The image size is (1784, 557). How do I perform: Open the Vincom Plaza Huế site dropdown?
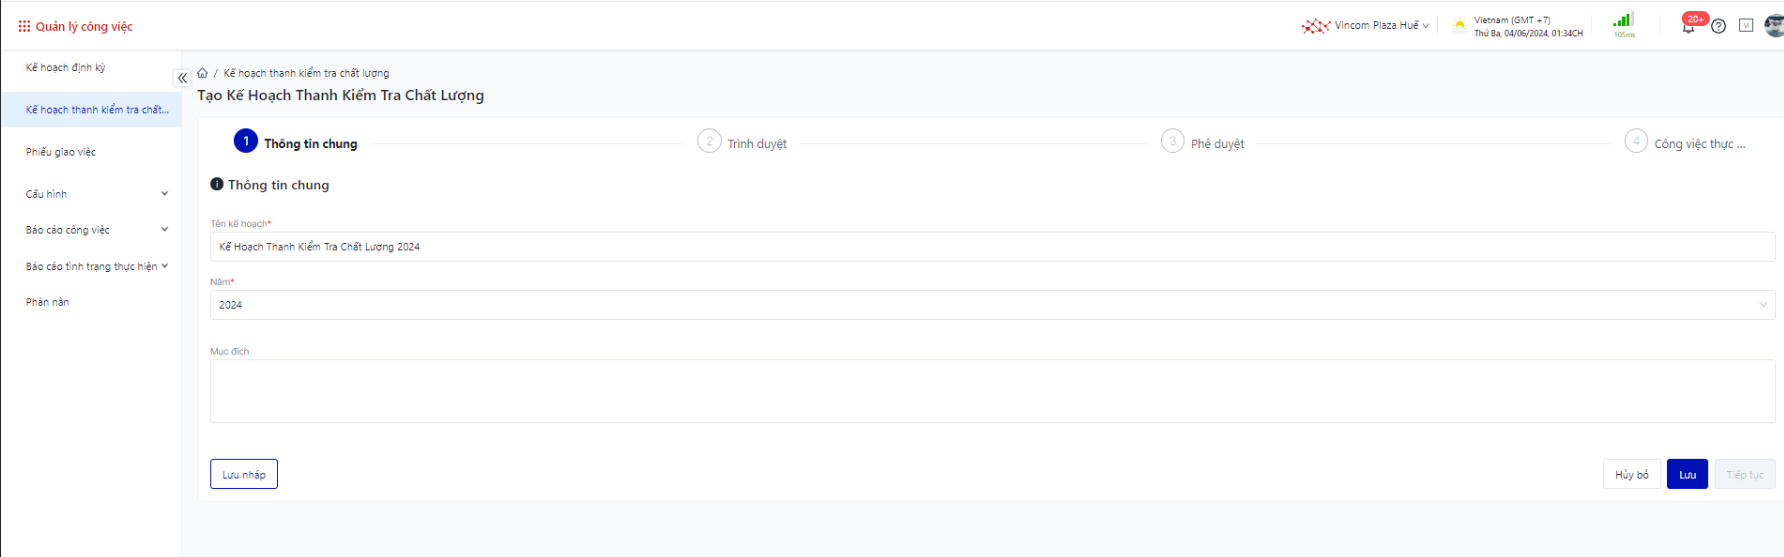point(1382,26)
